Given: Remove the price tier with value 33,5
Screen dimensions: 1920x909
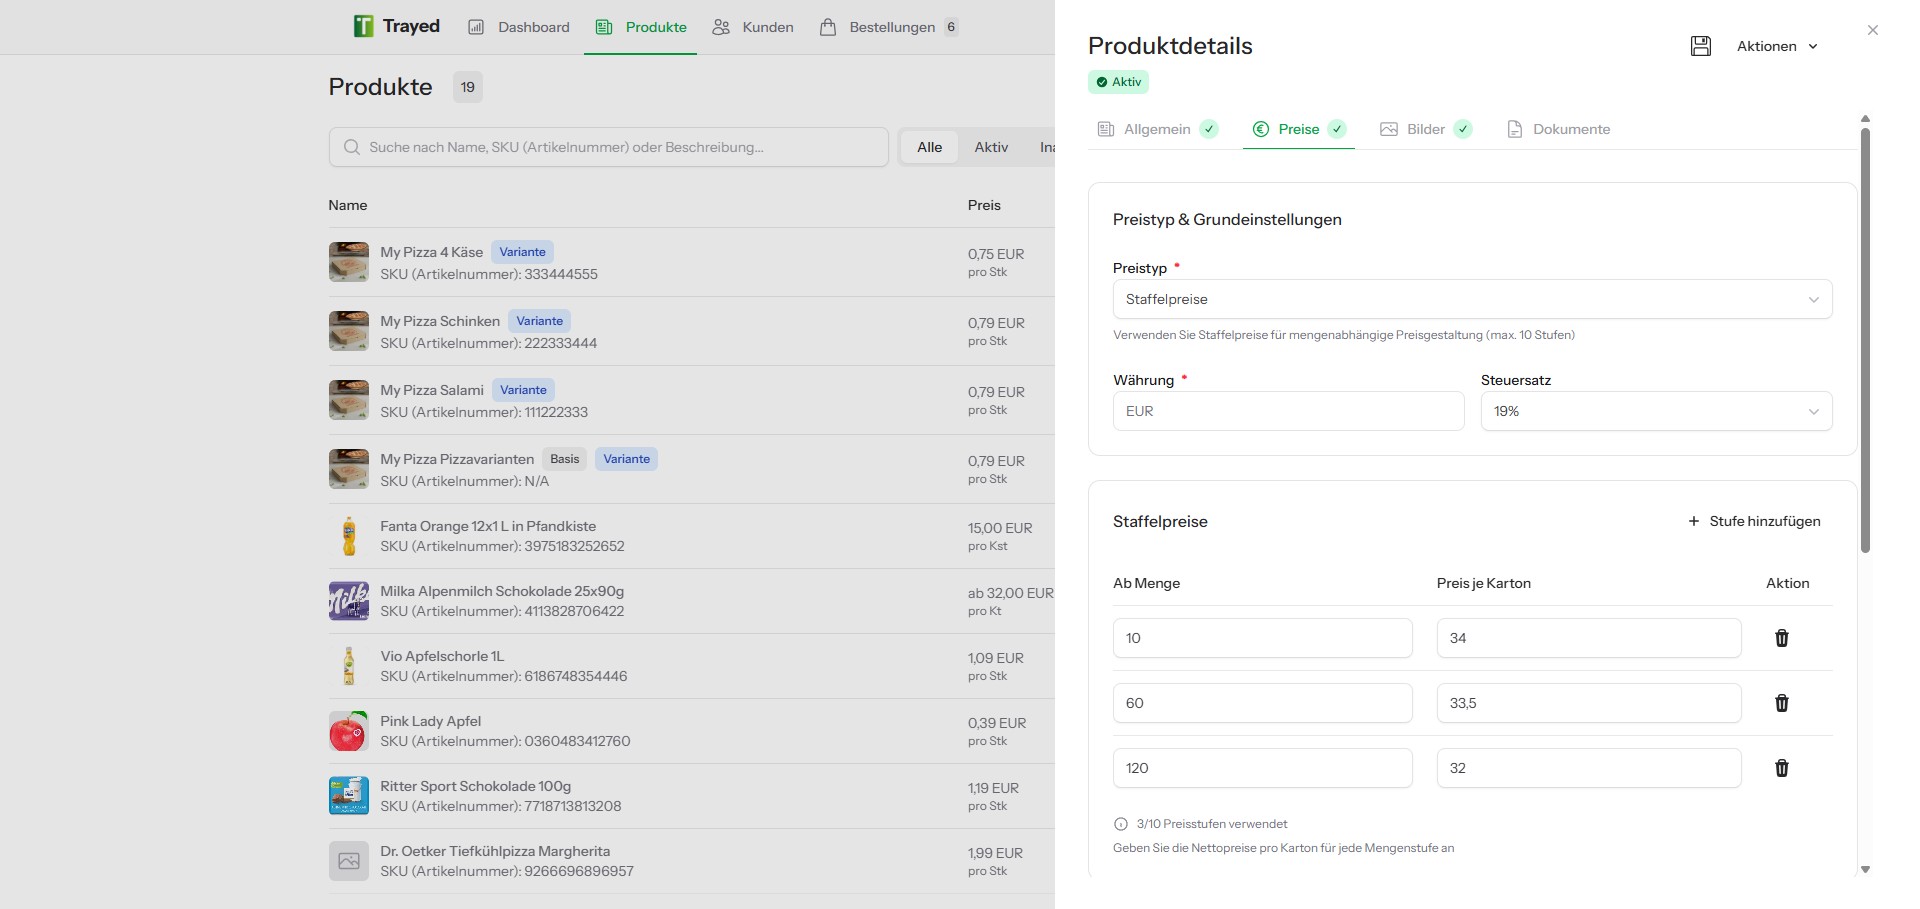Looking at the screenshot, I should coord(1781,703).
